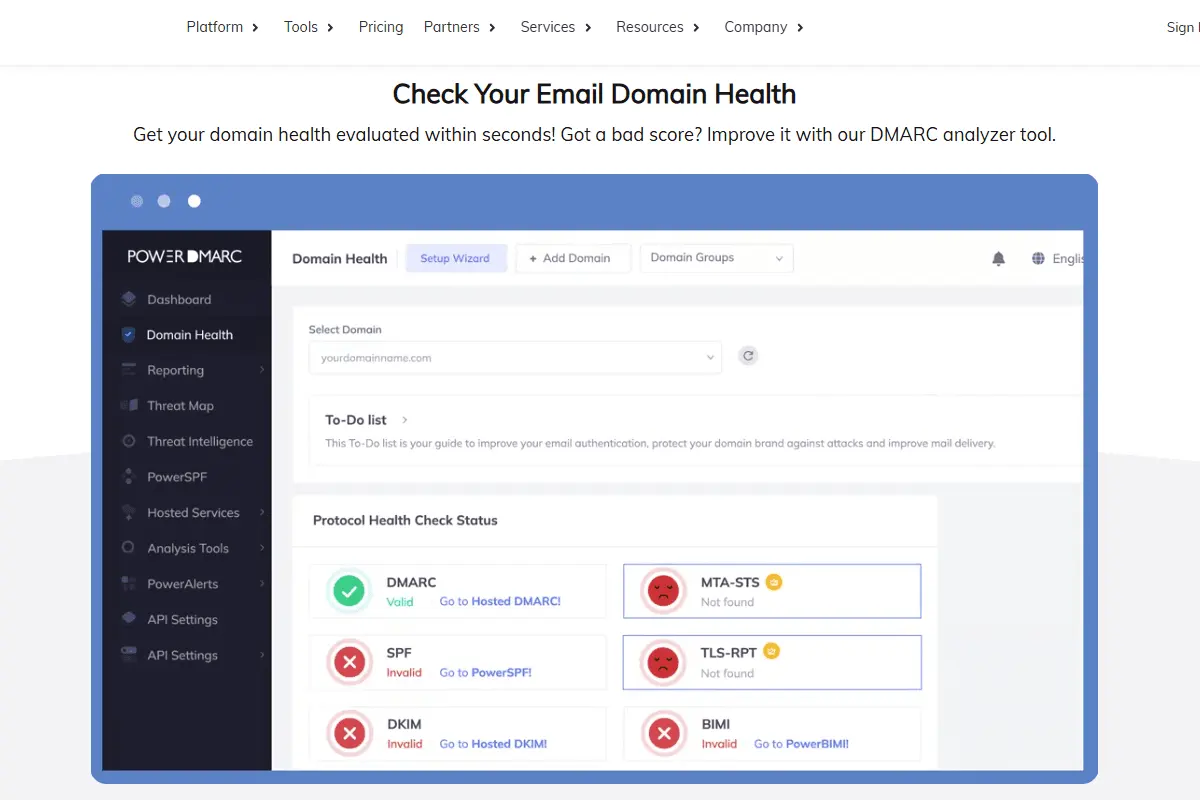Follow the Go to PowerSPF link
The height and width of the screenshot is (800, 1200).
pos(485,673)
